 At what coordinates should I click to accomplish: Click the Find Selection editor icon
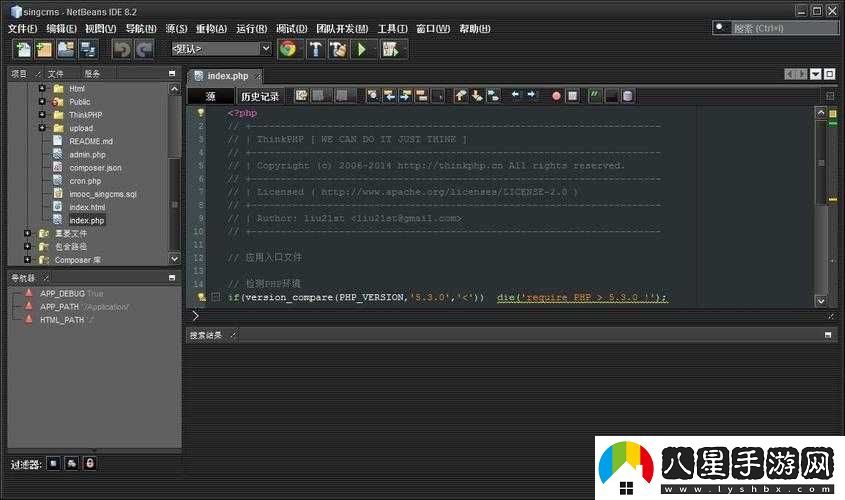372,96
